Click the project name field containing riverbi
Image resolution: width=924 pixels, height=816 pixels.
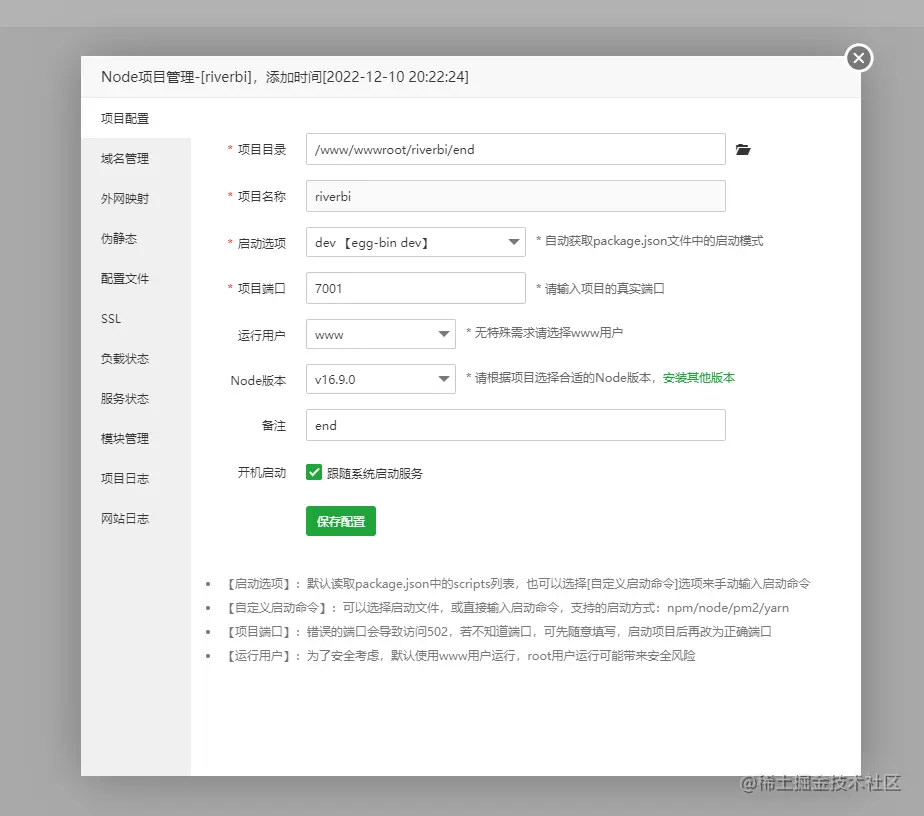(516, 196)
